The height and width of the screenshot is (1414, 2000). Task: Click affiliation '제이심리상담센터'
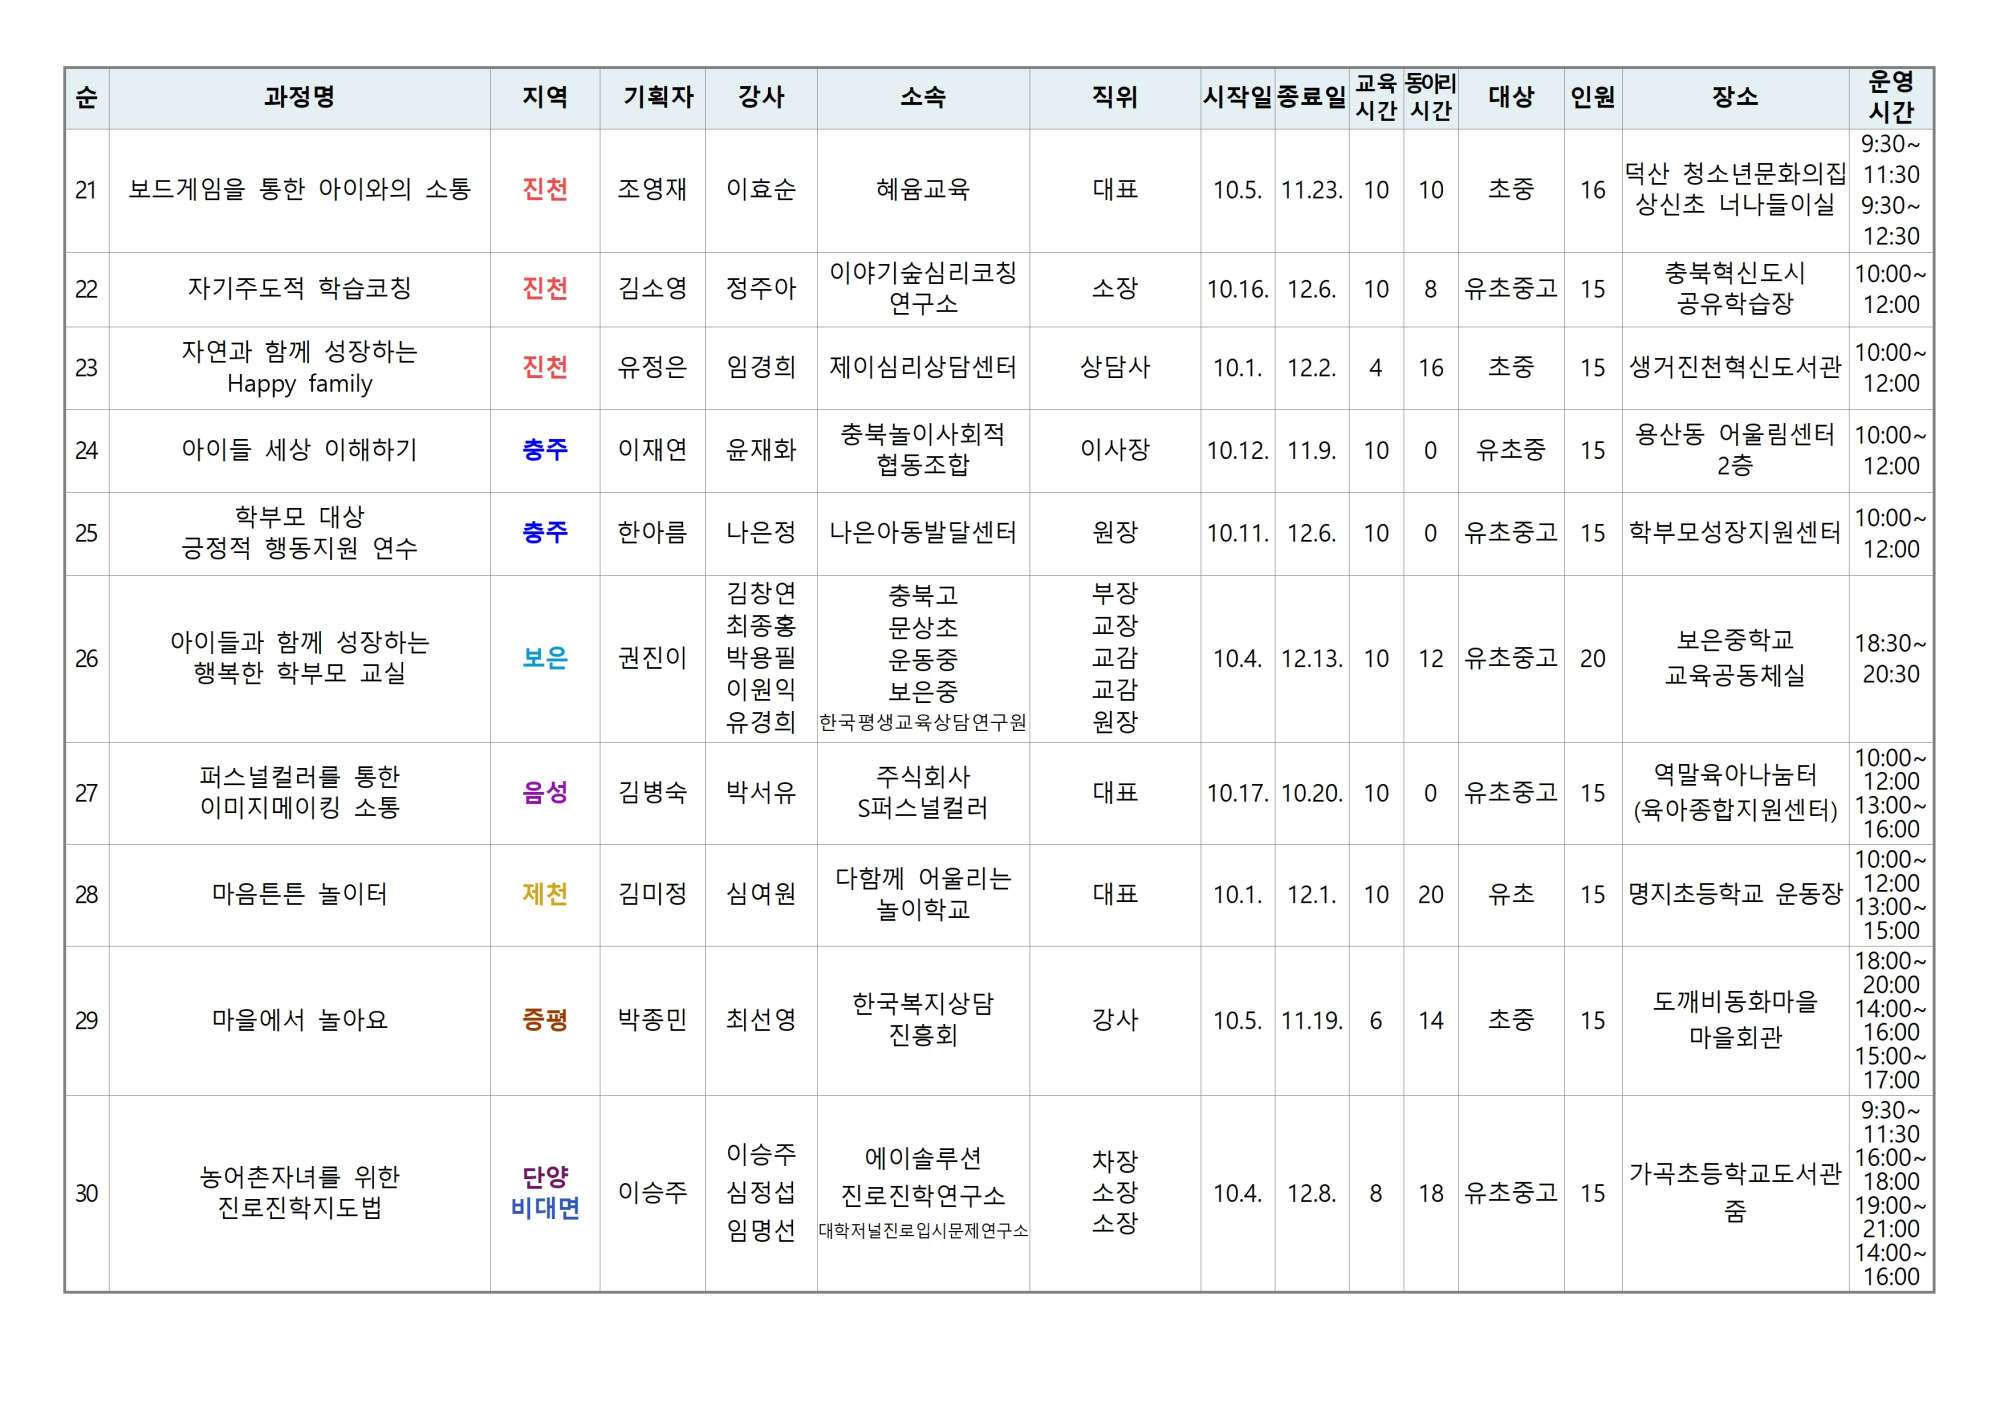pyautogui.click(x=923, y=367)
